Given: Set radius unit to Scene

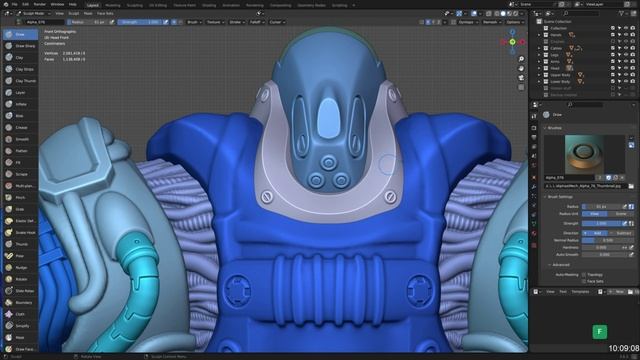Looking at the screenshot, I should point(621,214).
